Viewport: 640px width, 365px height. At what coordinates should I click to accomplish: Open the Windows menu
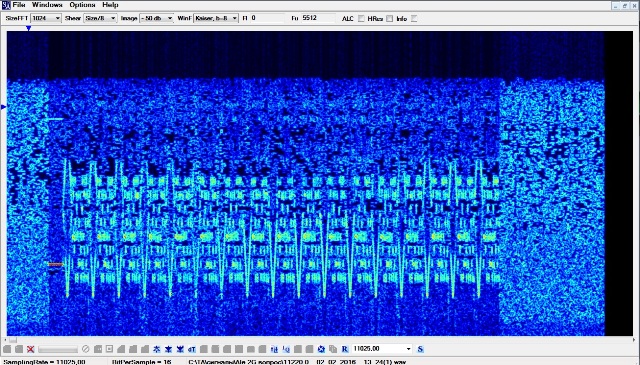pos(47,5)
